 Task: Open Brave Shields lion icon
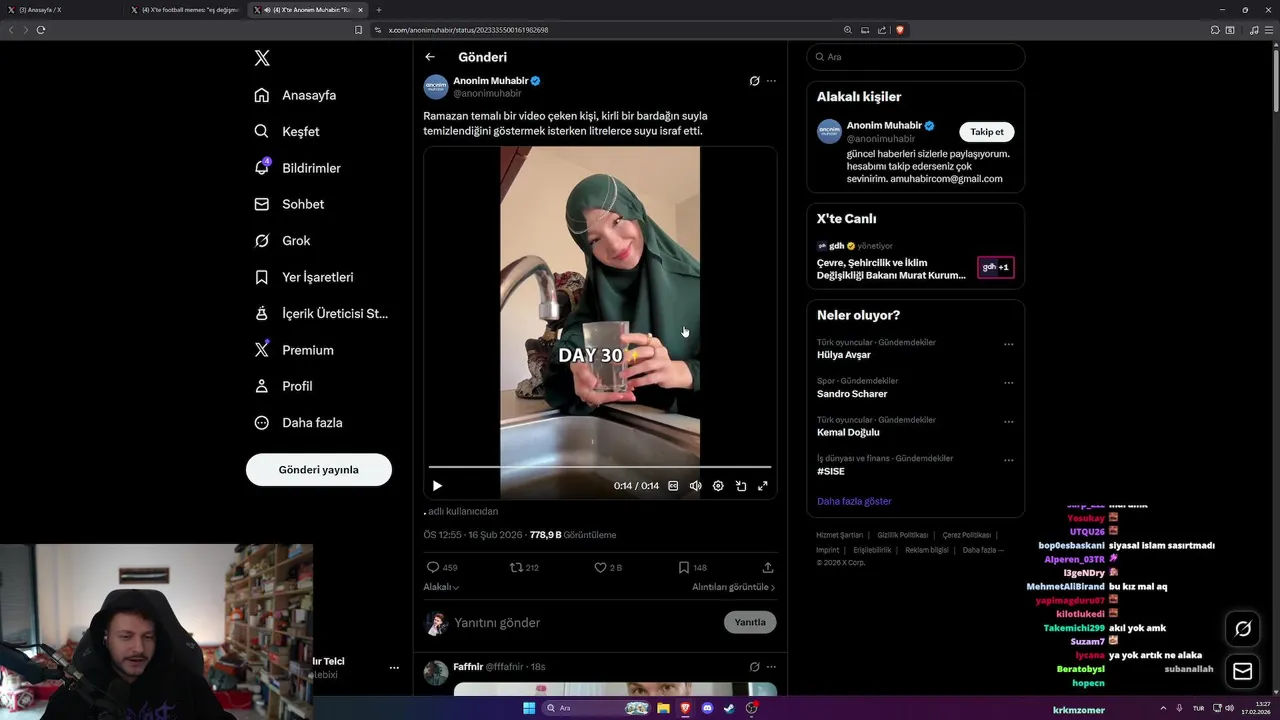pos(900,30)
